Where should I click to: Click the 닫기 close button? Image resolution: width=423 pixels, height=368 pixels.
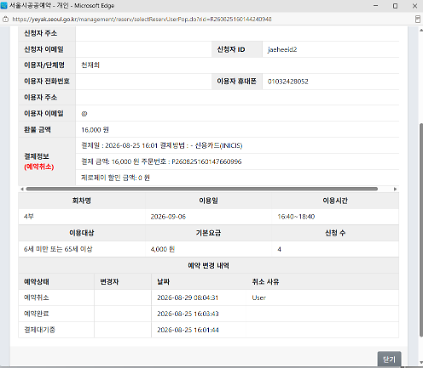coord(389,359)
